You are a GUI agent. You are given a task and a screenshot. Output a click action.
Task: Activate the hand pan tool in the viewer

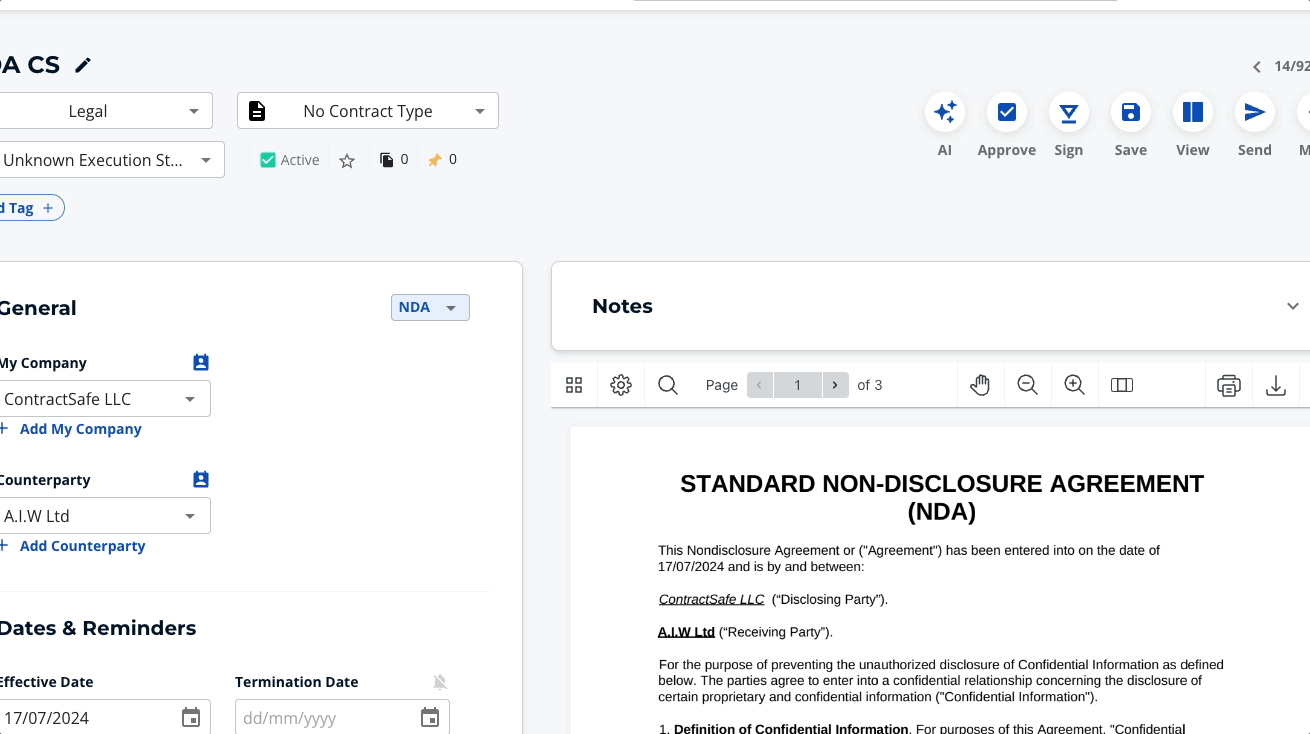tap(980, 384)
